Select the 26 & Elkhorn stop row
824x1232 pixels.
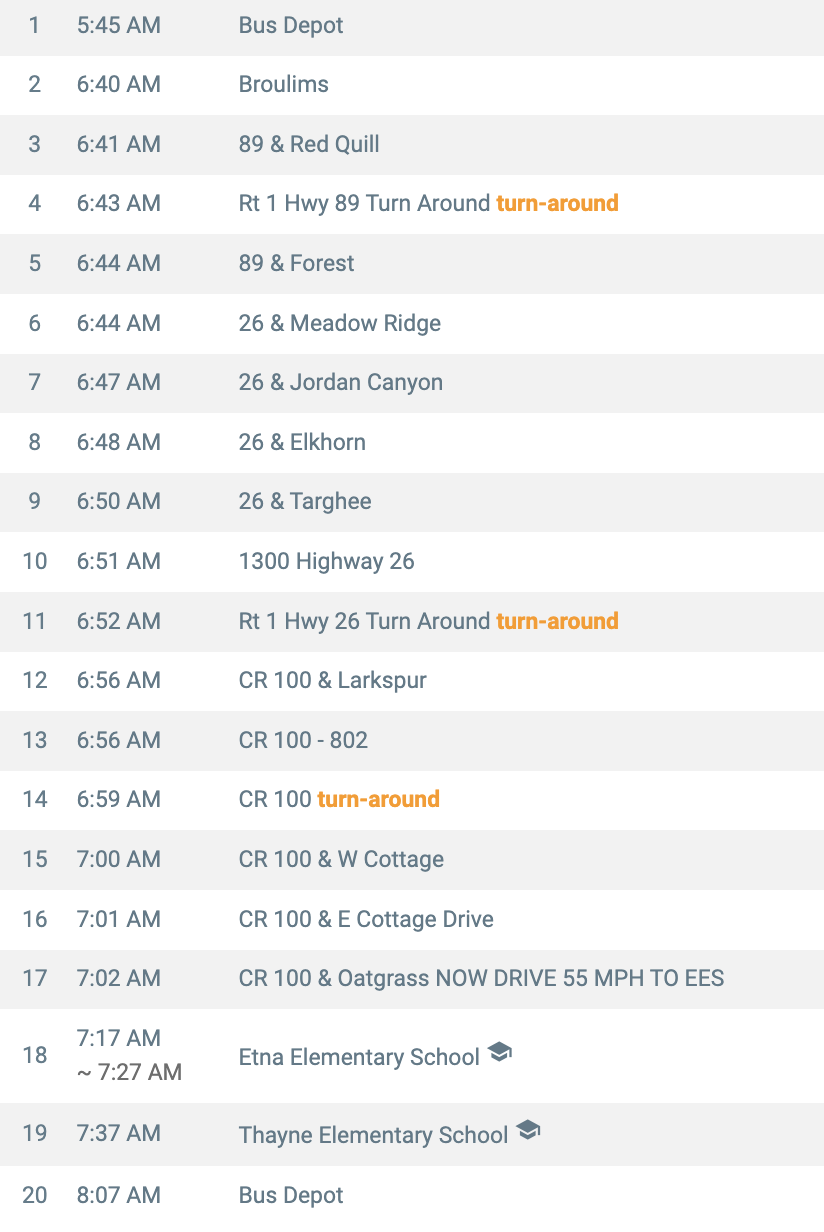(302, 442)
